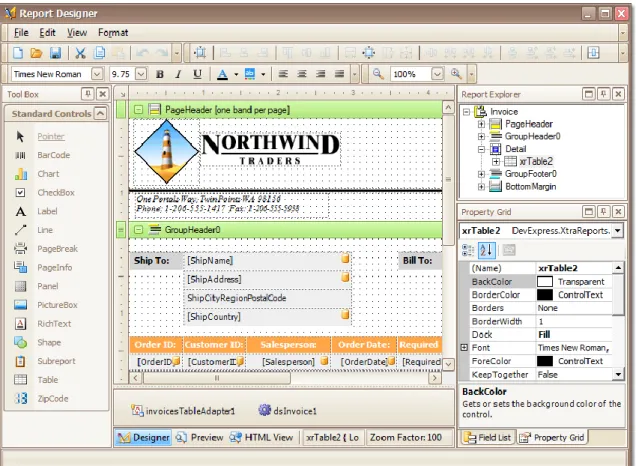This screenshot has width=636, height=466.
Task: Select the PictureBox control in Tool Box
Action: click(x=57, y=305)
